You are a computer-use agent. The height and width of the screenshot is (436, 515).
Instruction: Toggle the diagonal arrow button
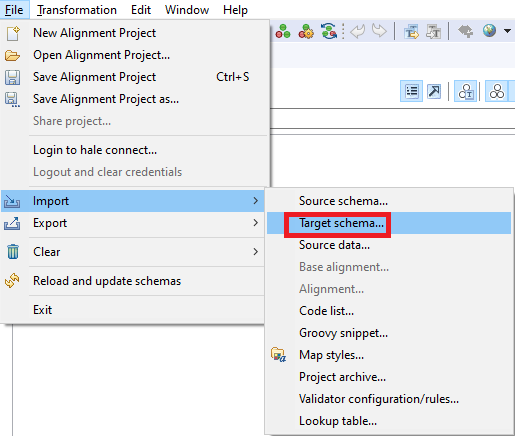pyautogui.click(x=434, y=91)
